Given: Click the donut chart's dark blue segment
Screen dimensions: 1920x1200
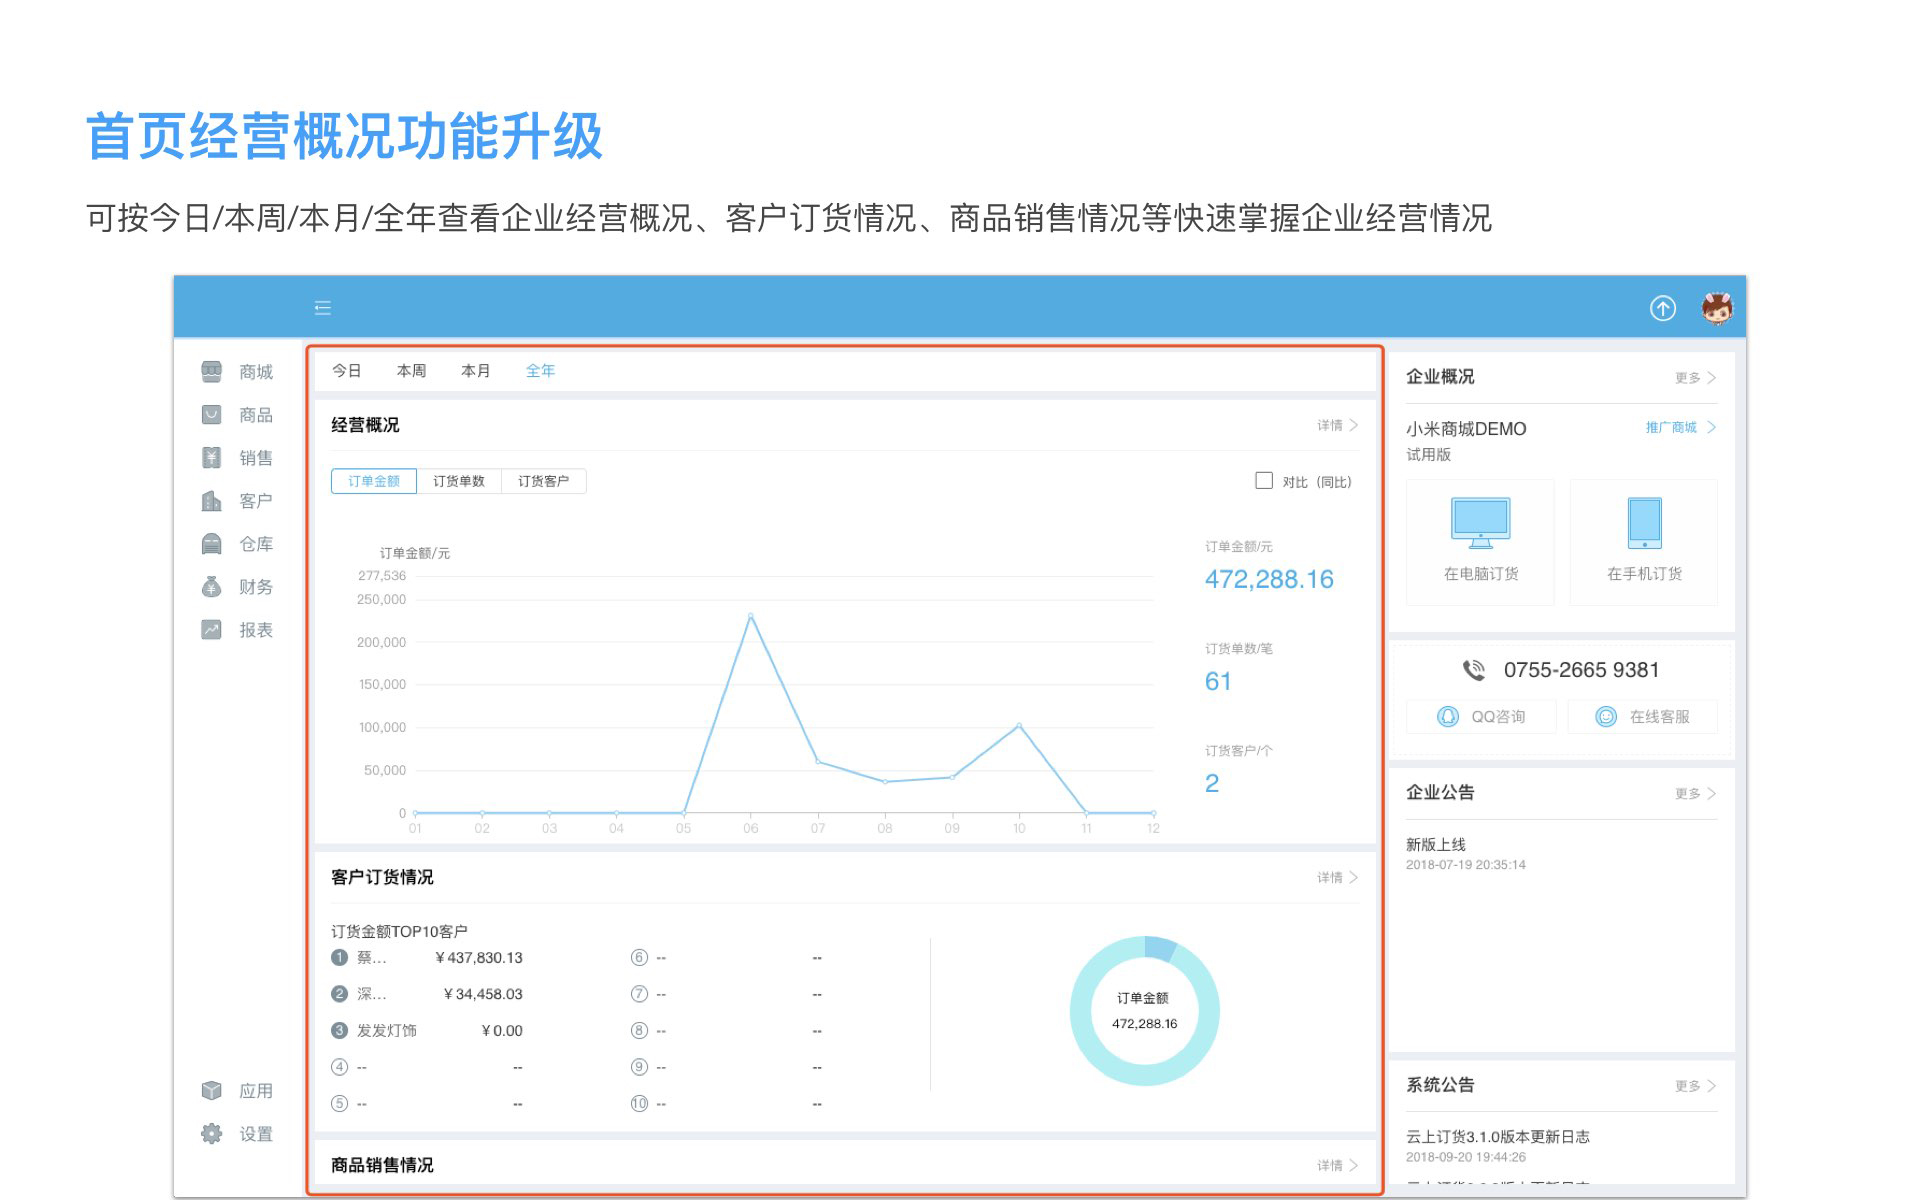Looking at the screenshot, I should point(1160,947).
